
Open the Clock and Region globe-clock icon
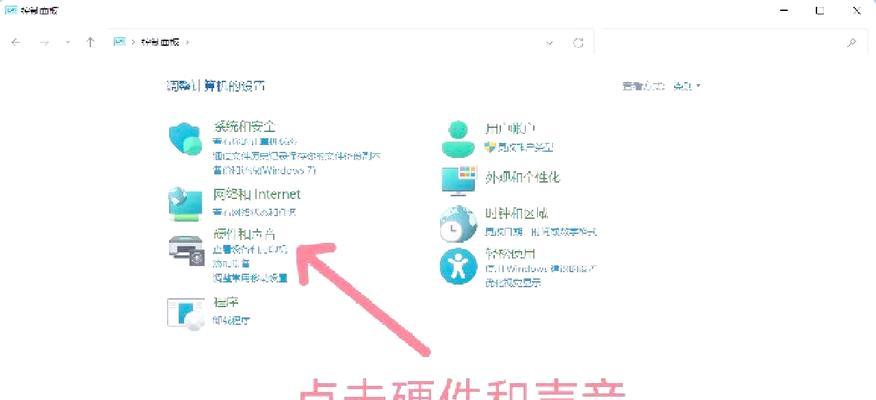point(458,223)
